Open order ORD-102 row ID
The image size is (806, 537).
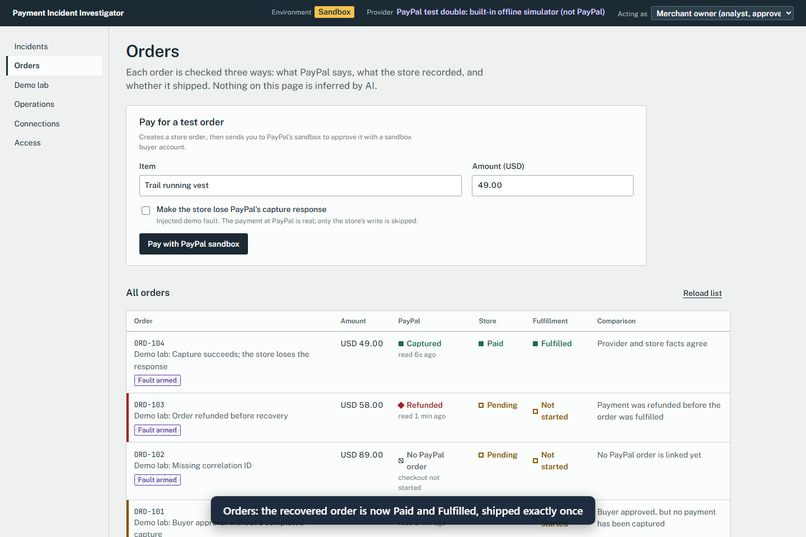(149, 455)
